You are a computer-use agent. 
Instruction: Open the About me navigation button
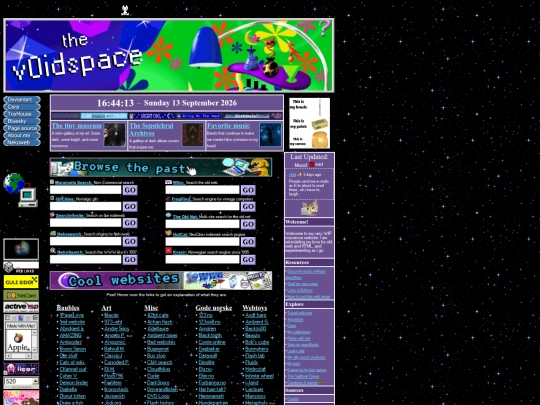22,135
